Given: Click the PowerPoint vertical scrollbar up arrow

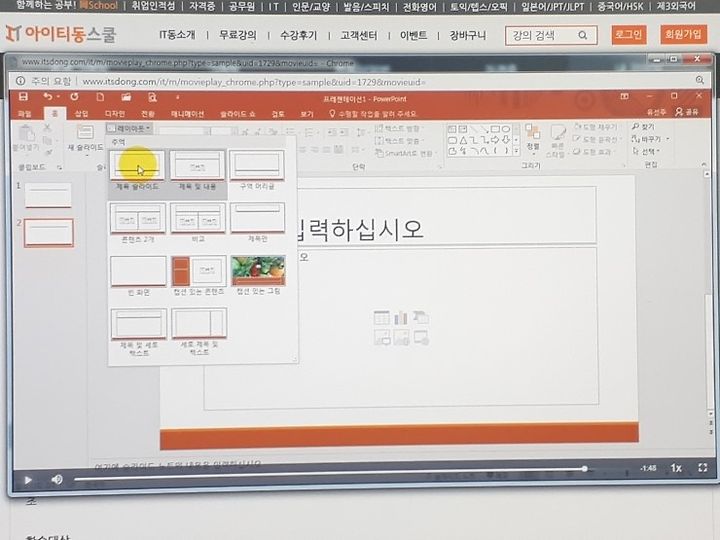Looking at the screenshot, I should point(708,174).
